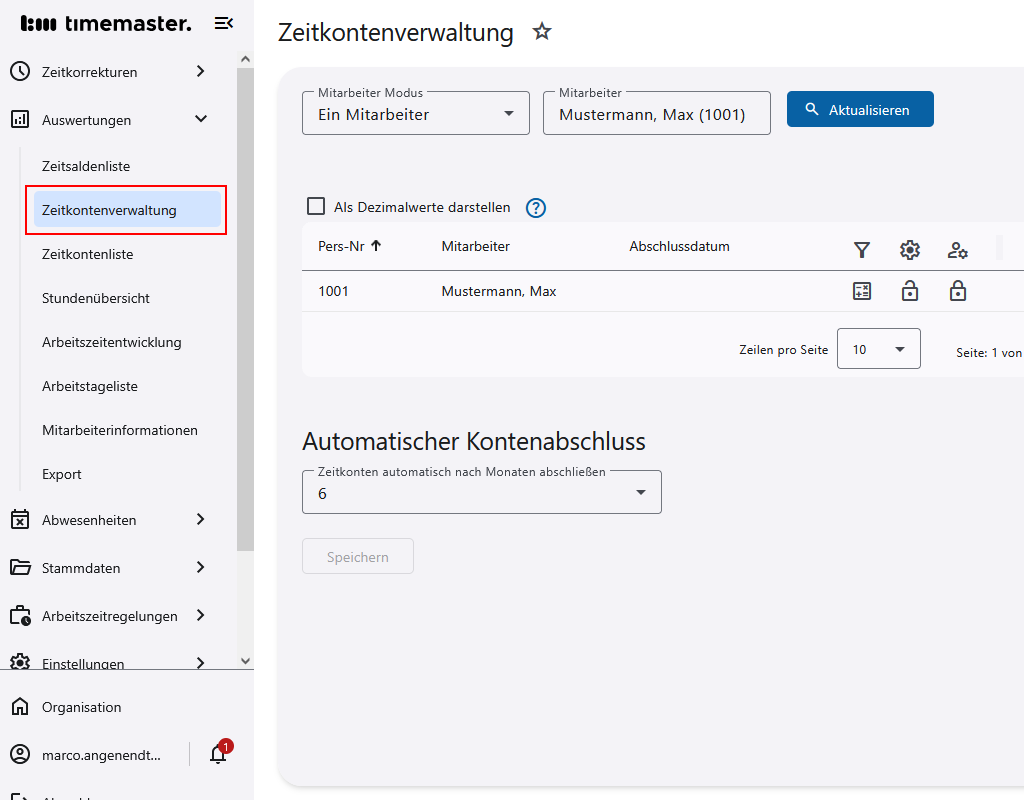Click the user management icon in the table header
Image resolution: width=1024 pixels, height=800 pixels.
957,247
